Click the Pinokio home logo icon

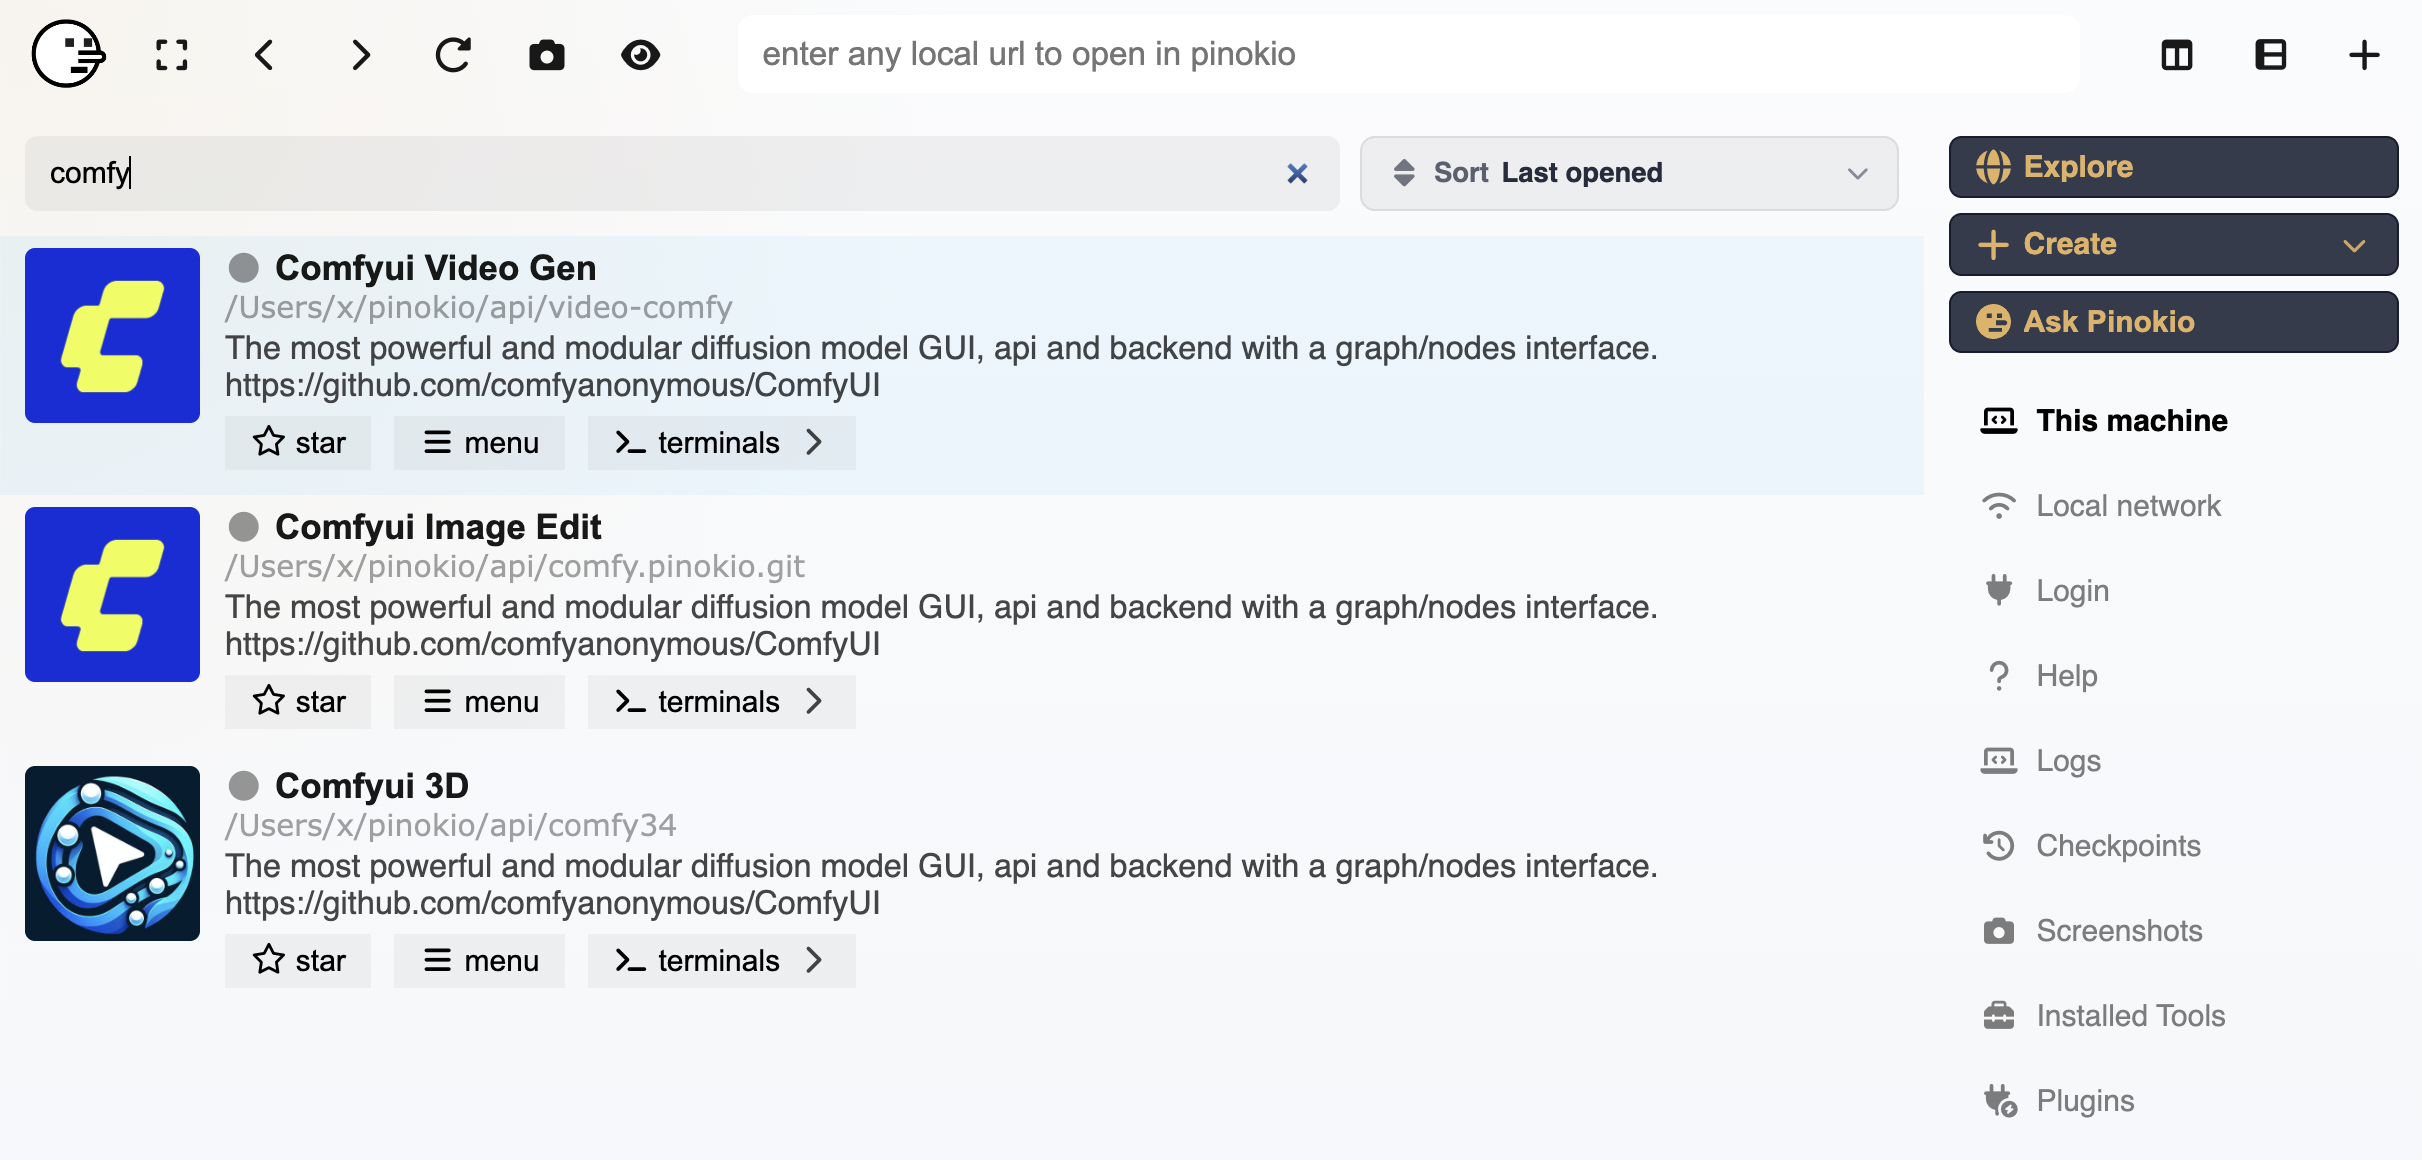(68, 54)
